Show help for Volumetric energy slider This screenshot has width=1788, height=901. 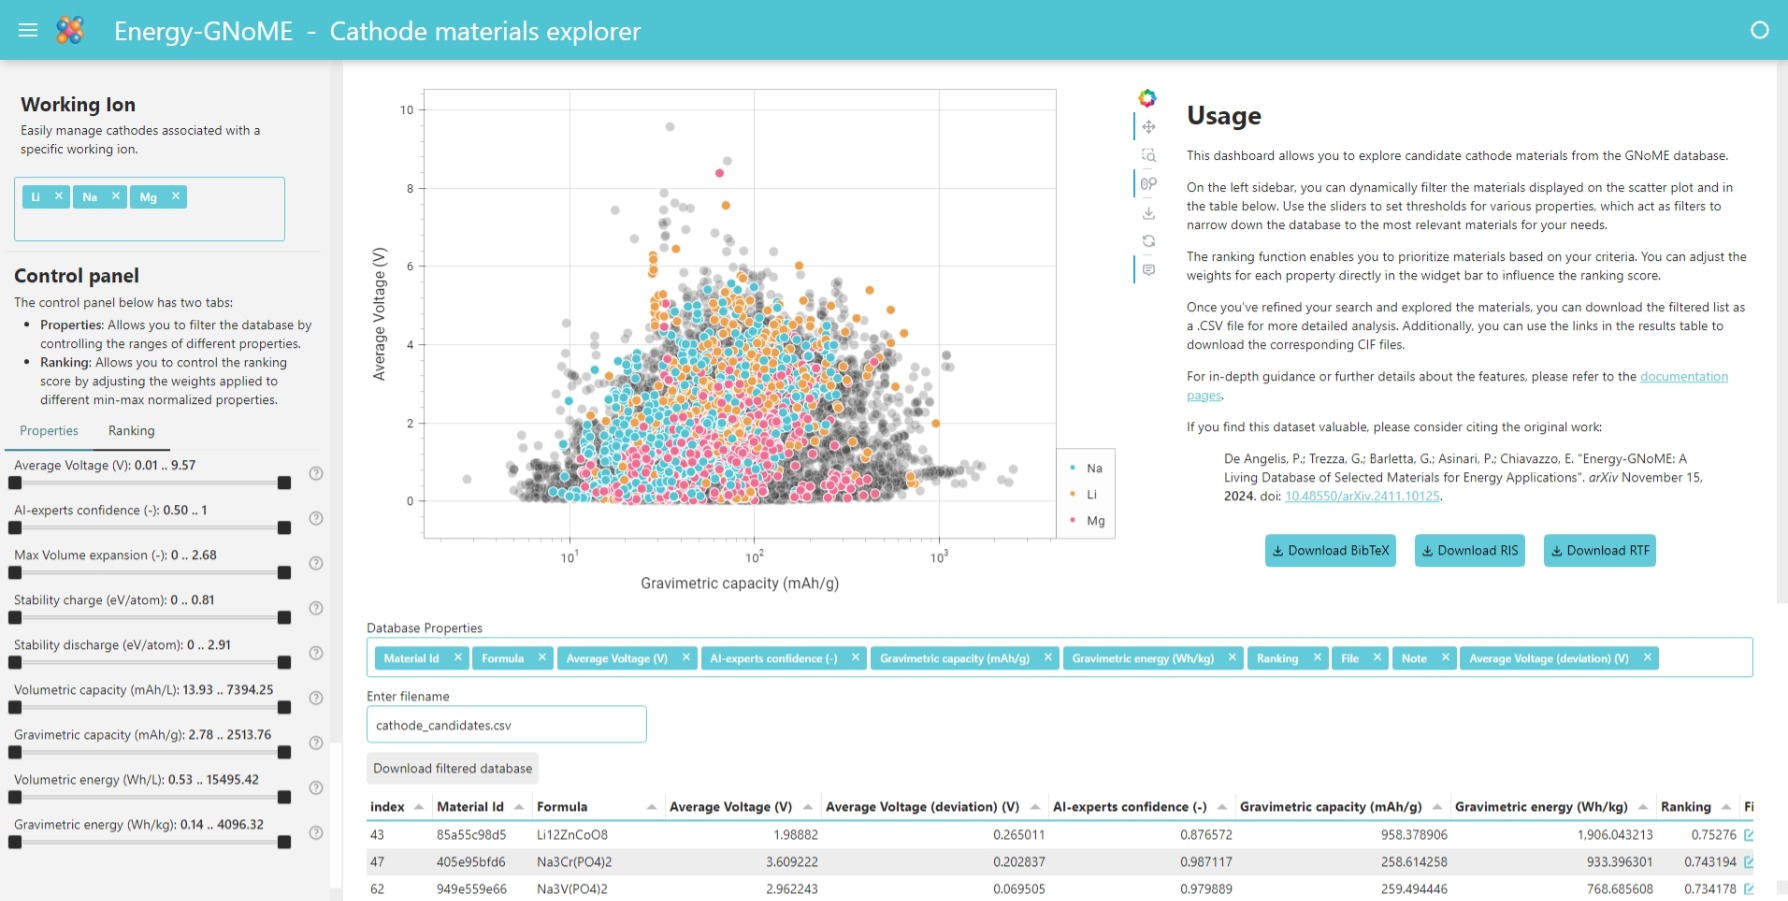point(316,788)
